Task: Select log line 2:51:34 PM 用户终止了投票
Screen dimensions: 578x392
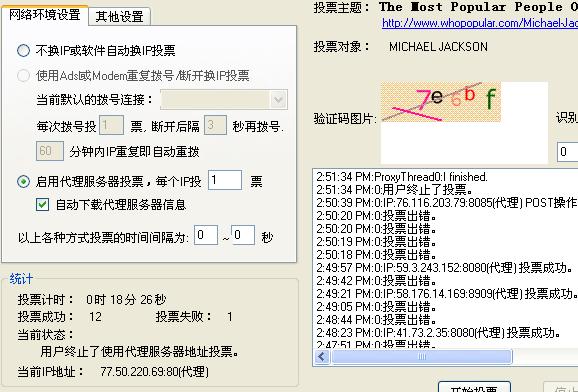Action: click(394, 190)
